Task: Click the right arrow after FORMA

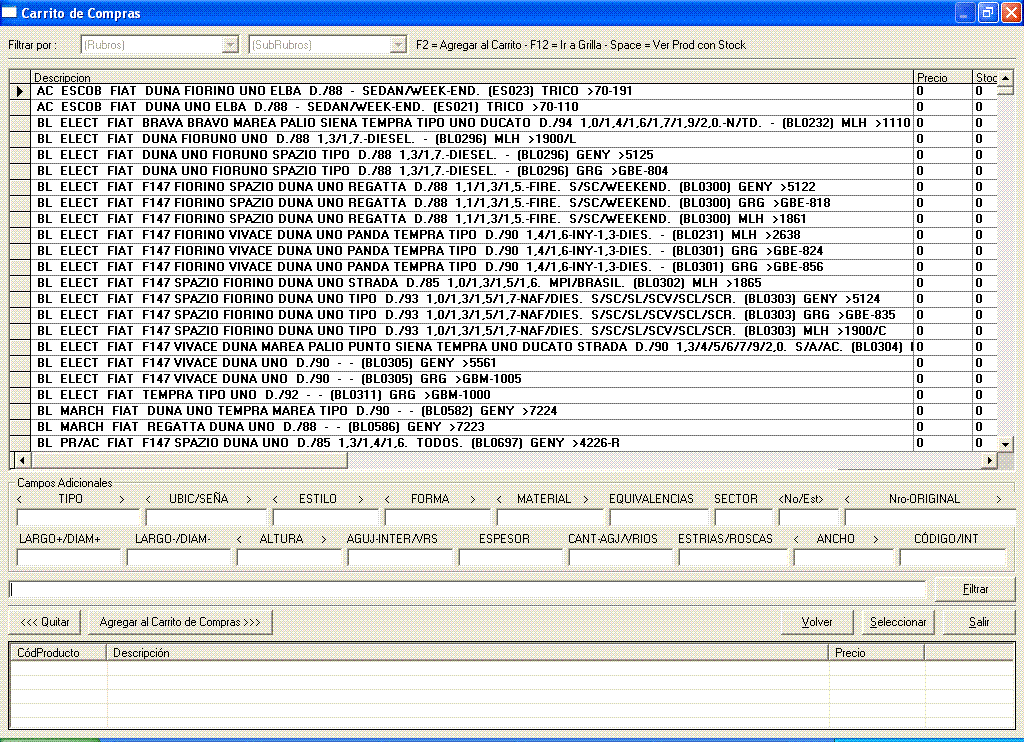Action: (x=472, y=499)
